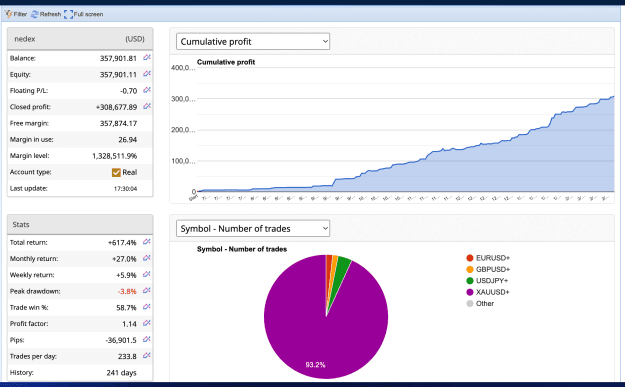Click the Profit factor value 1.14
Image resolution: width=625 pixels, height=387 pixels.
[129, 324]
